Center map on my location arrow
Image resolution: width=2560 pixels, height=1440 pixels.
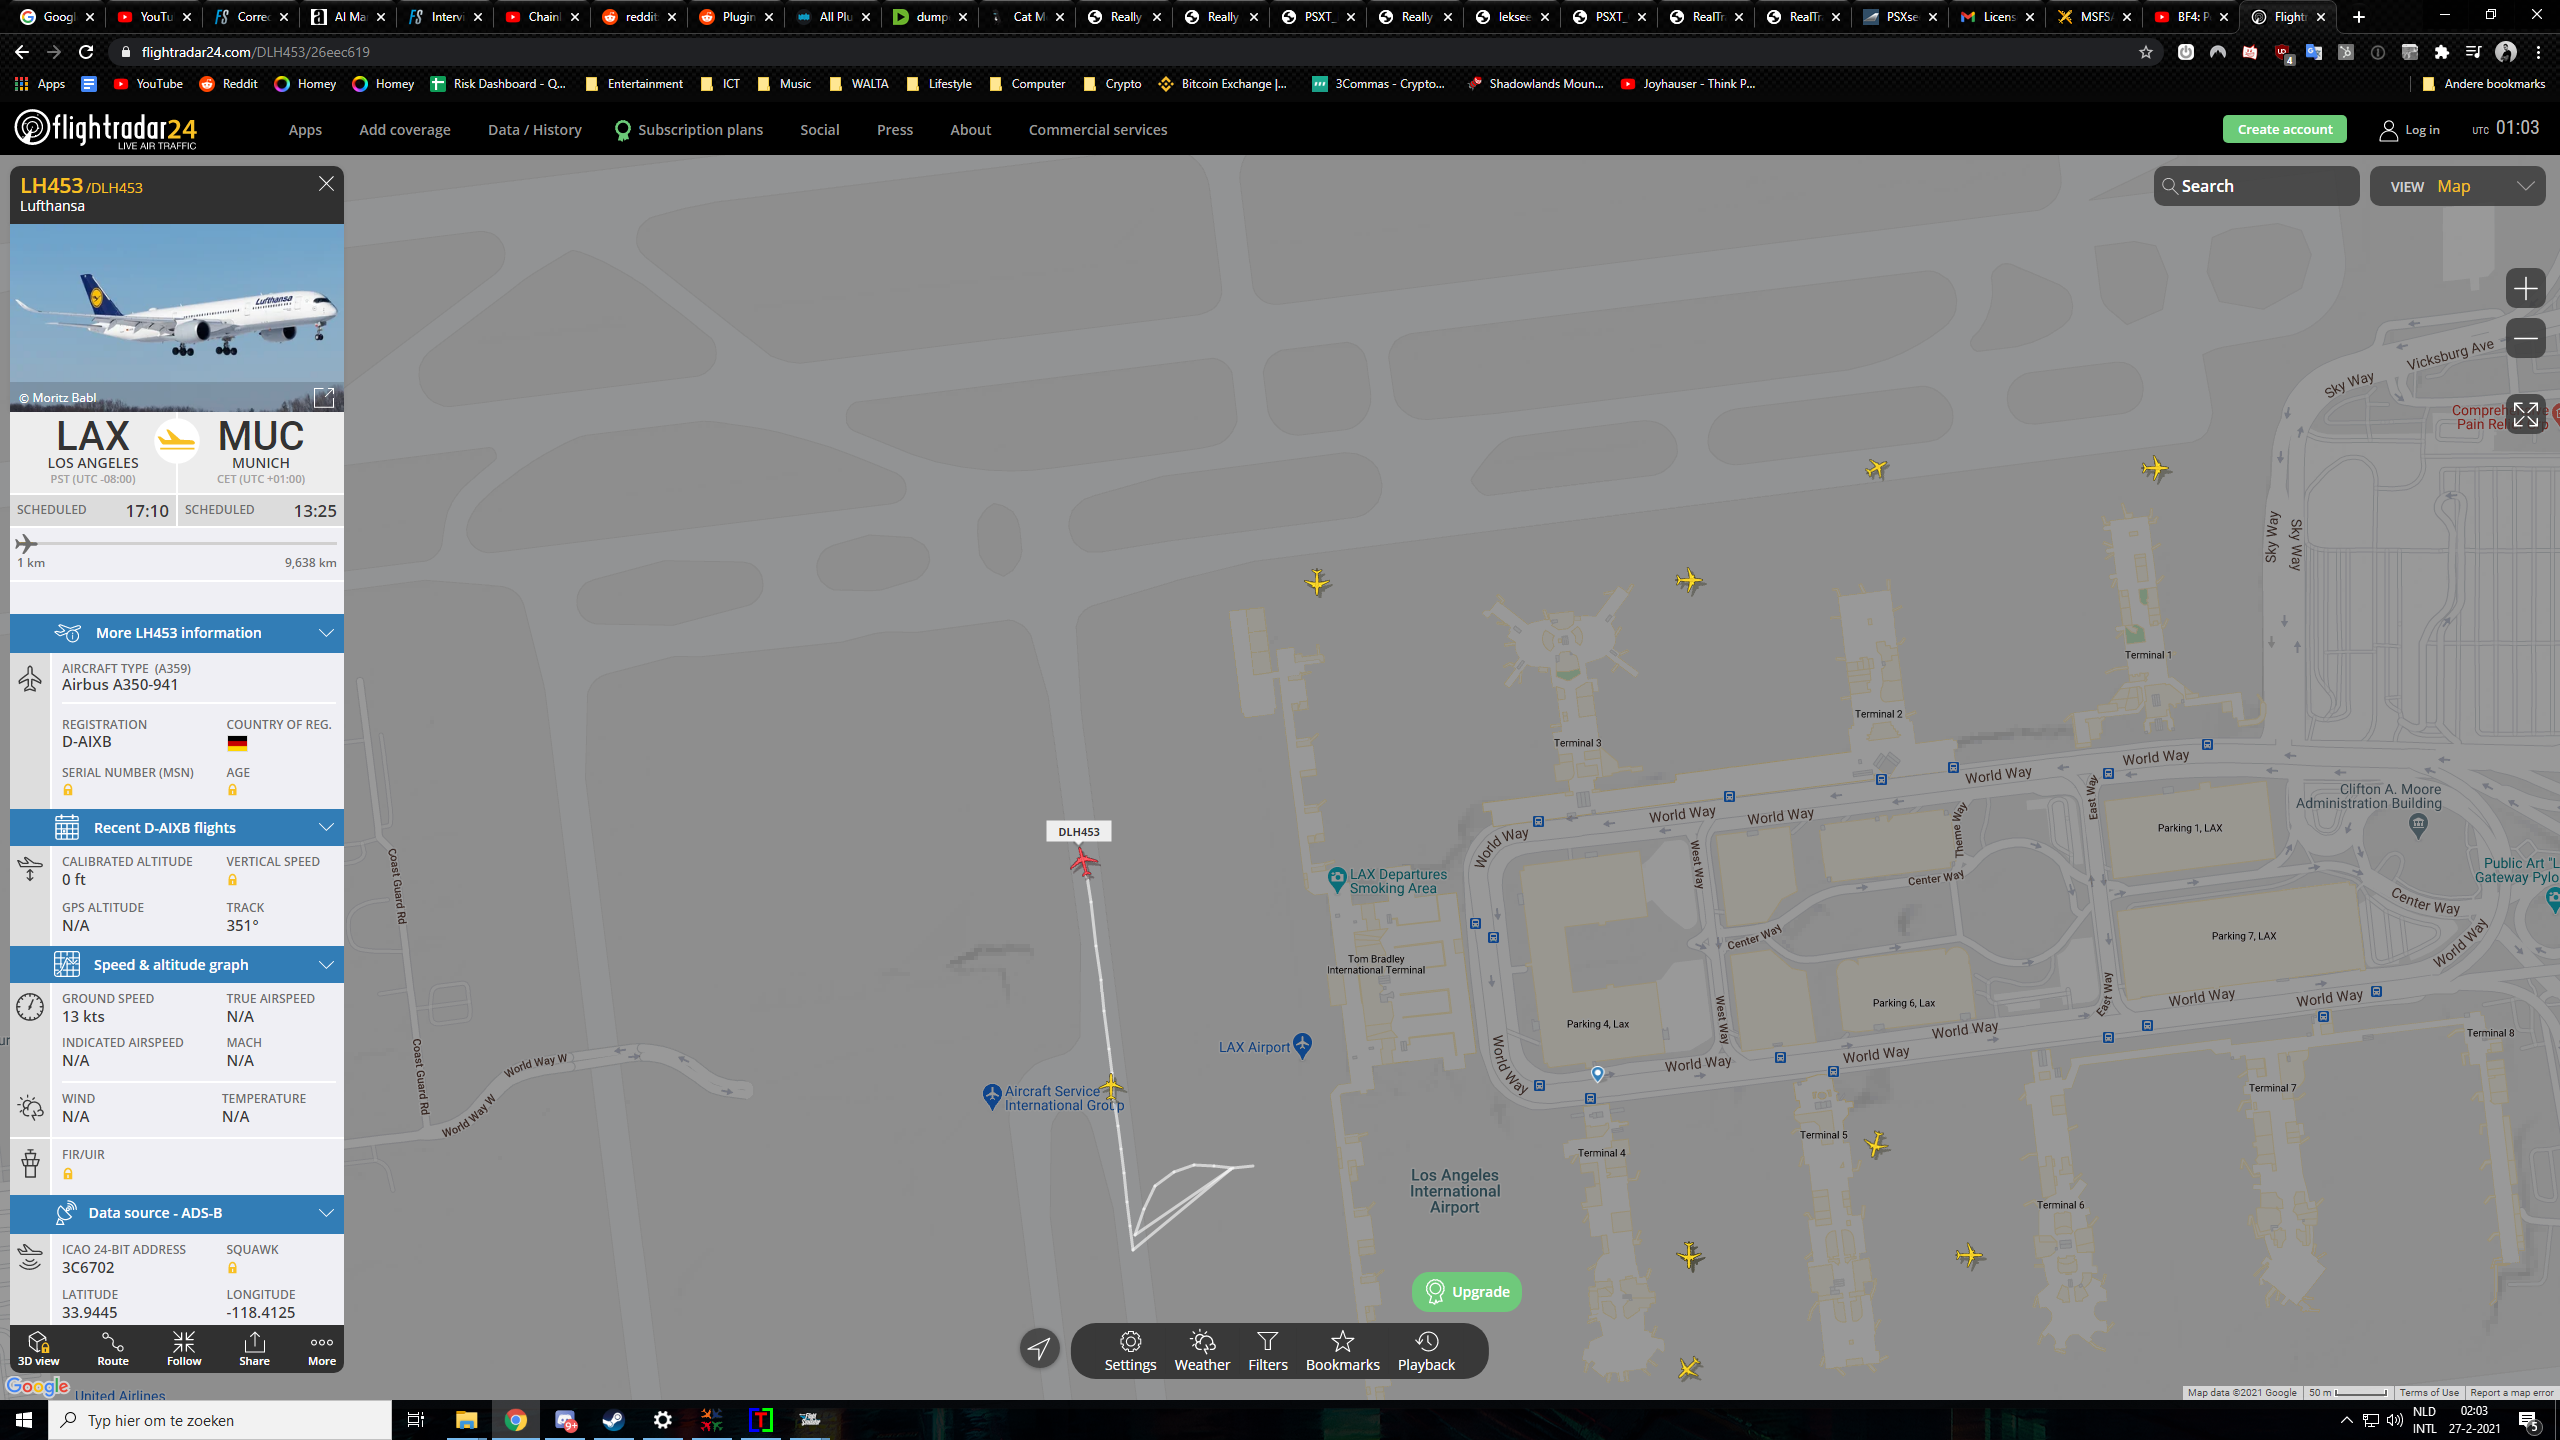tap(1040, 1348)
